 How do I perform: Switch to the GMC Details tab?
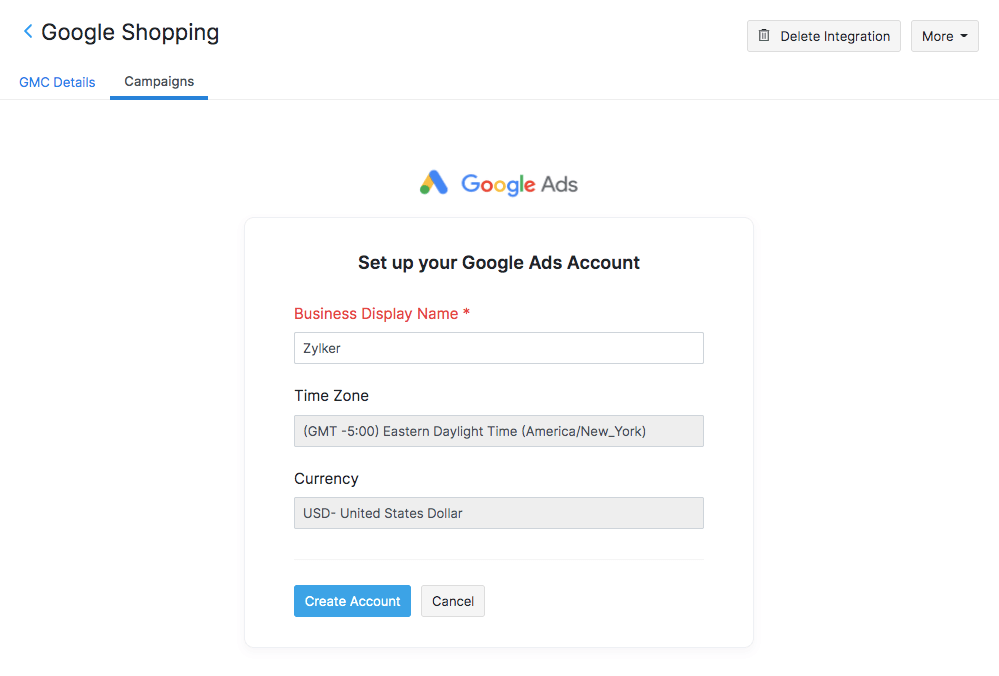coord(57,82)
